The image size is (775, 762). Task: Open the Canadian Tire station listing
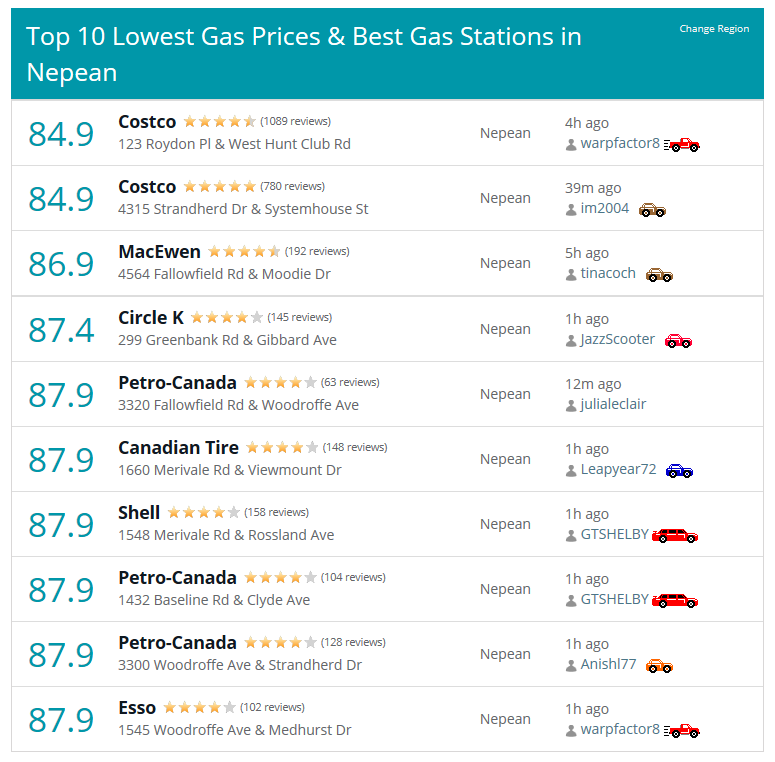tap(178, 448)
